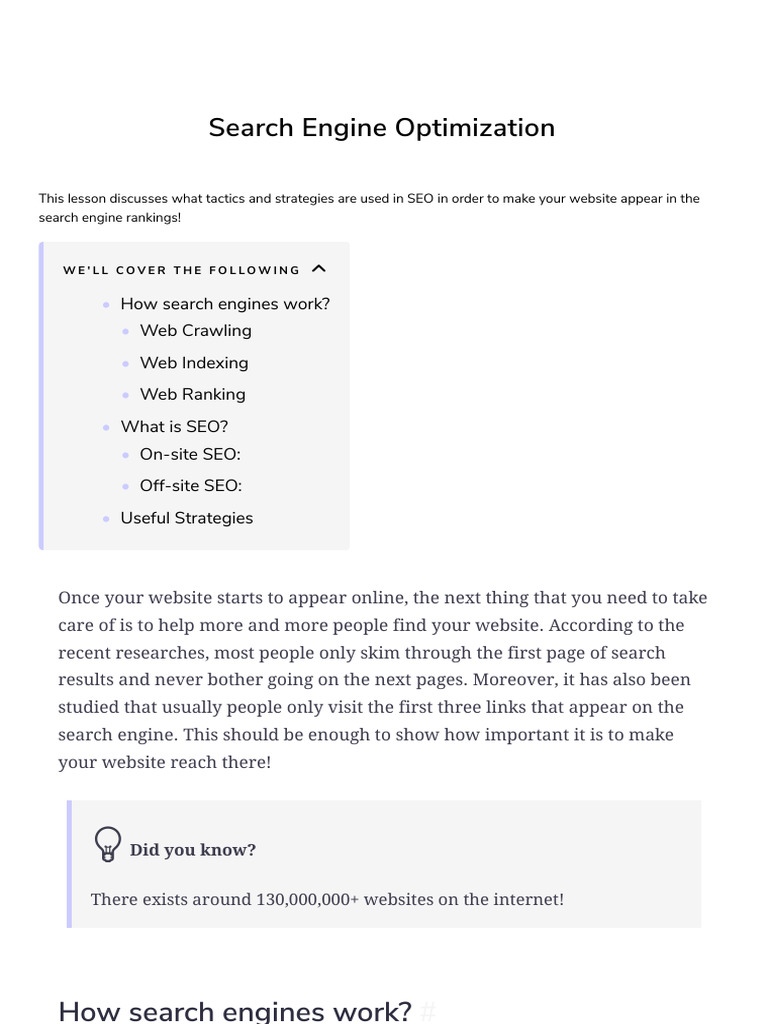Click the paragraph starting "Once your website starts"
768x1024 pixels.
[382, 680]
